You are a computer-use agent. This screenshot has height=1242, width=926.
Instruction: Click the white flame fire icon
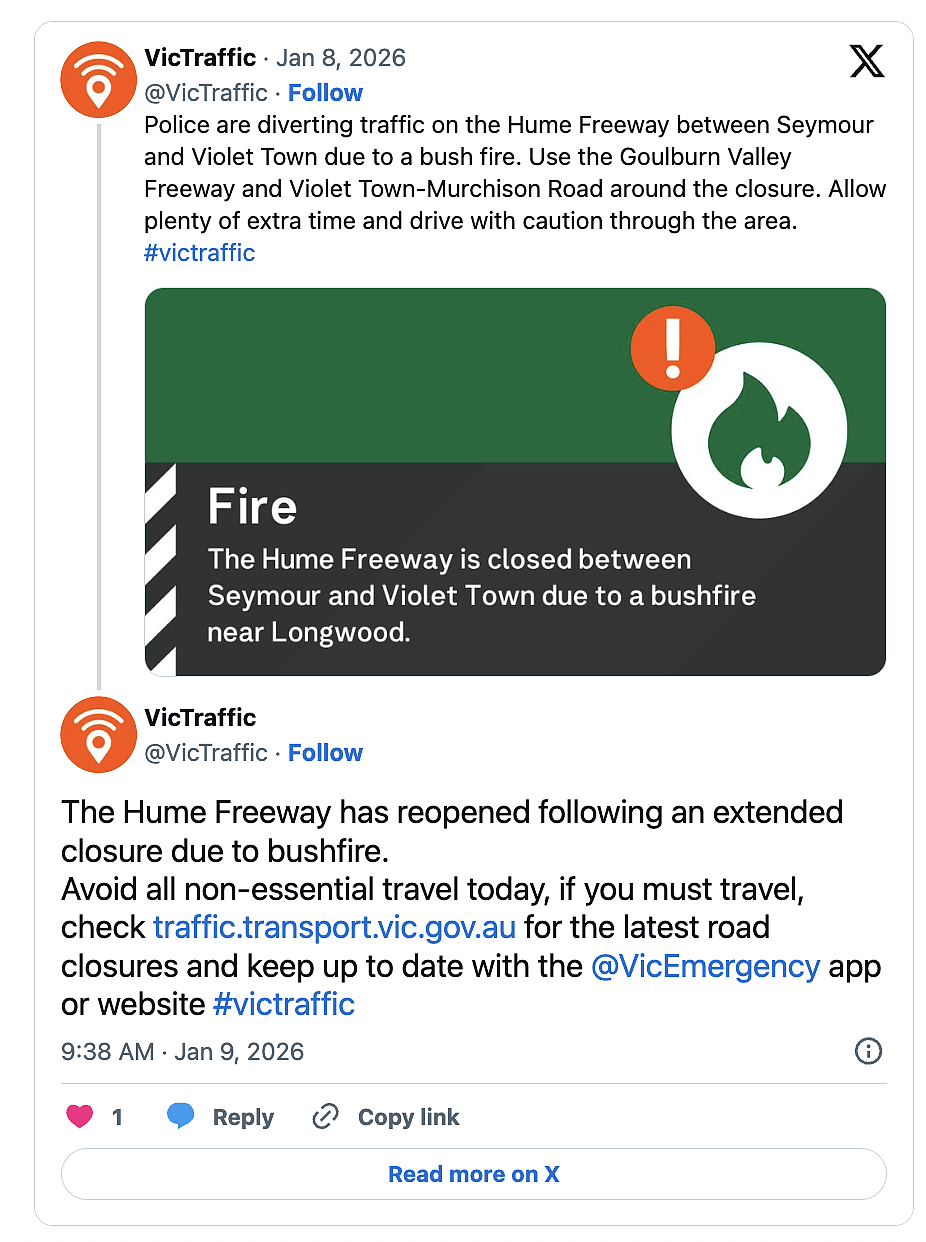[759, 432]
